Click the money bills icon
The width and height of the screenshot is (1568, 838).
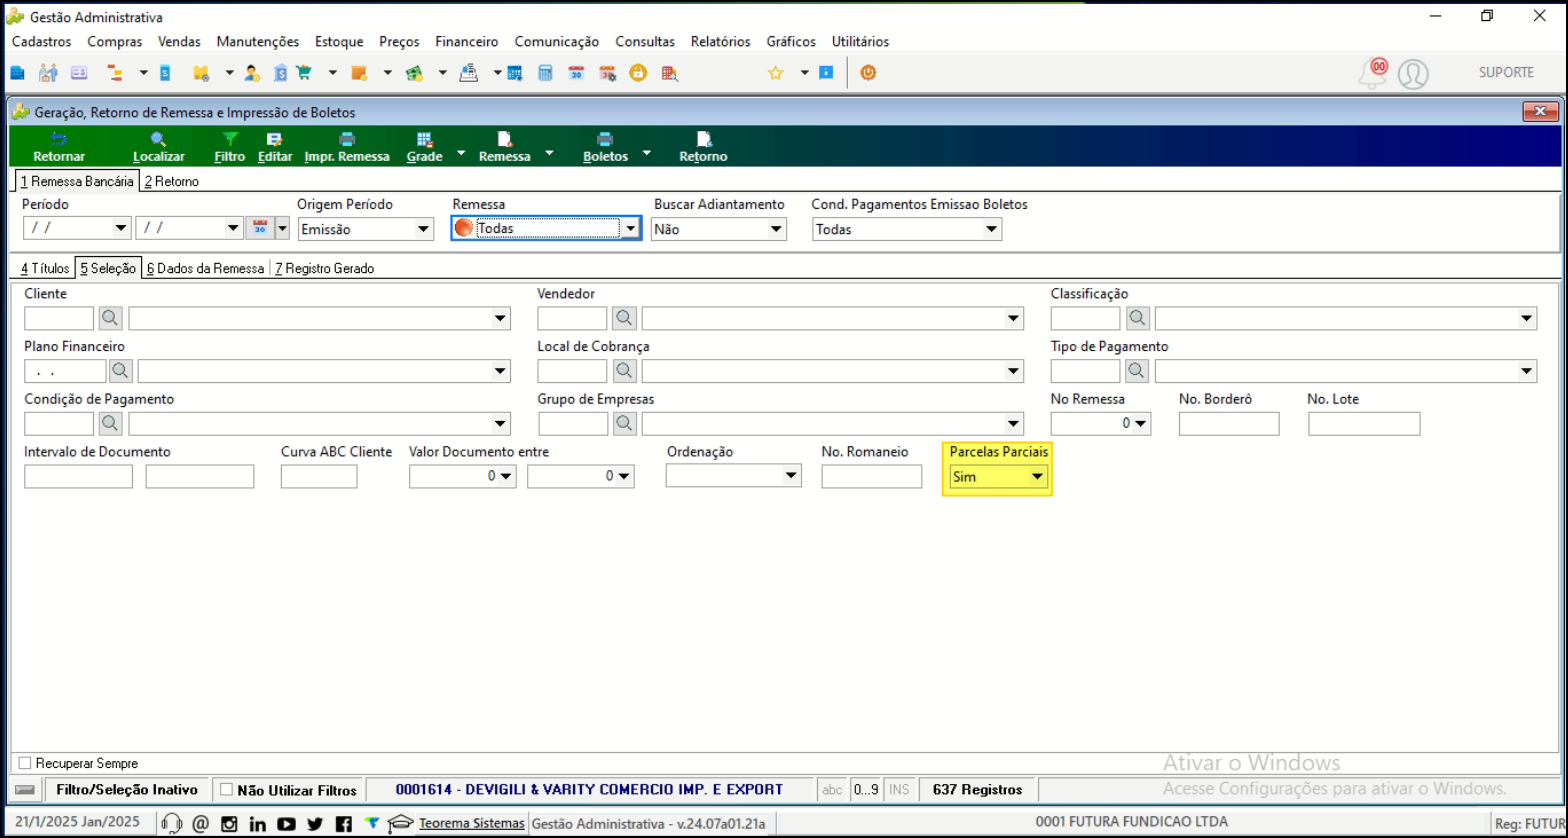[x=413, y=73]
